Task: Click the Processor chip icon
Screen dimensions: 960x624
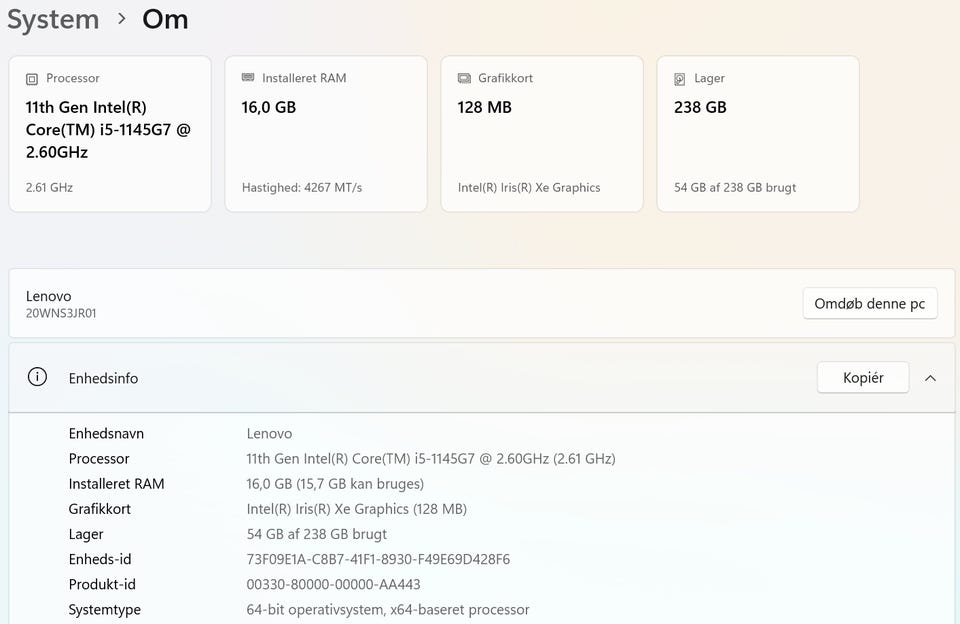Action: tap(32, 79)
